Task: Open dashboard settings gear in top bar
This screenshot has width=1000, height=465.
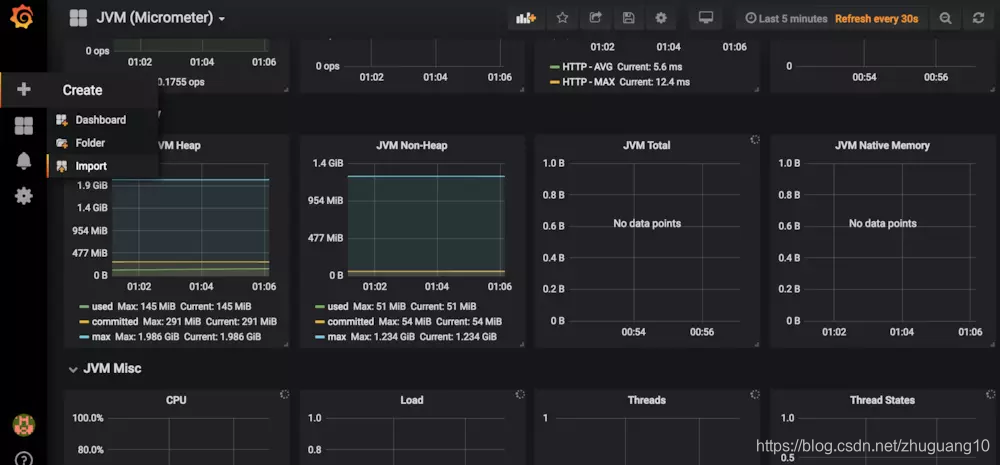Action: click(661, 18)
